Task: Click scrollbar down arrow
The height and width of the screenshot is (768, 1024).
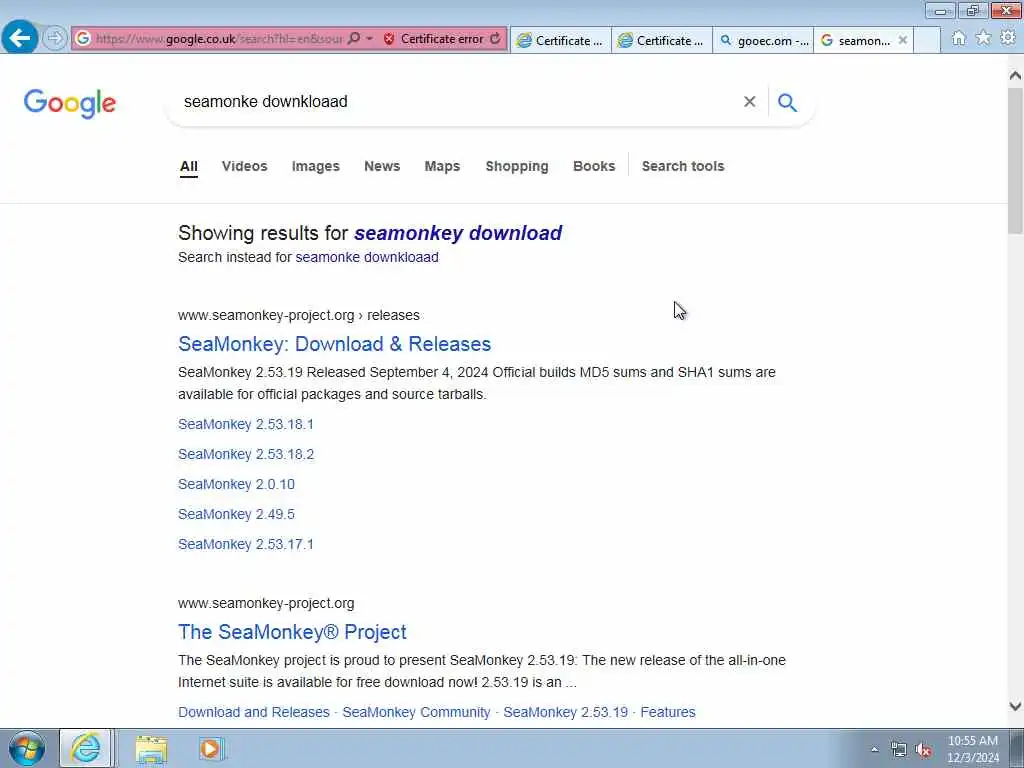Action: coord(1015,706)
